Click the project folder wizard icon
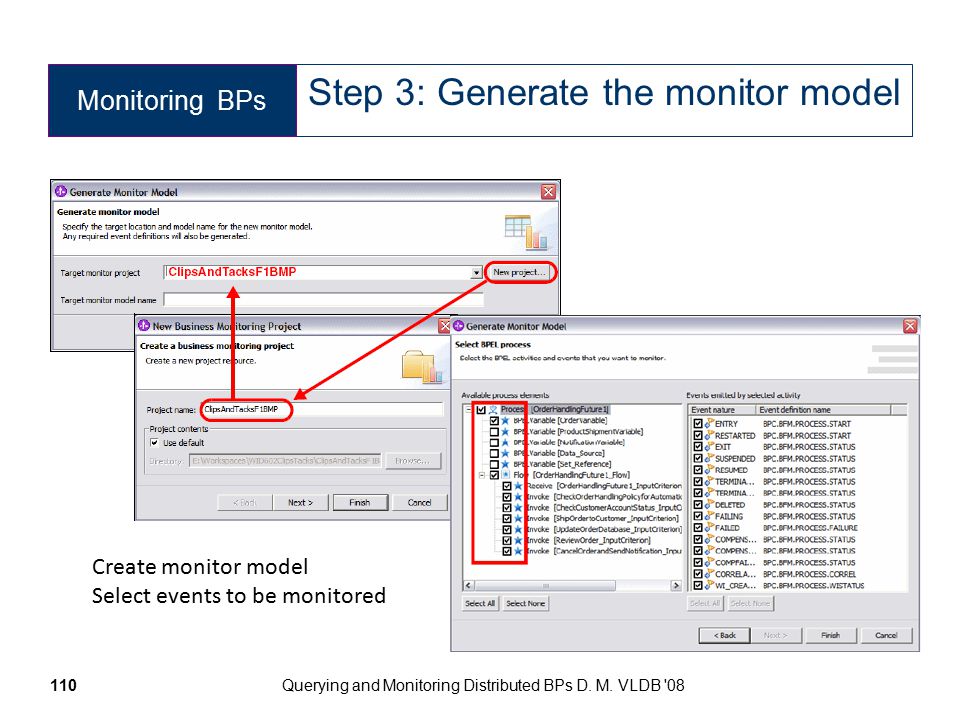Screen dimensions: 960x720 coord(422,367)
